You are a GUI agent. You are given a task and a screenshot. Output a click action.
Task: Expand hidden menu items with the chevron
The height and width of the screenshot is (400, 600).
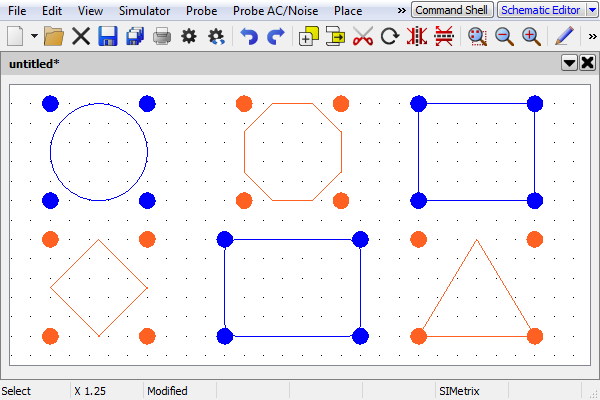pos(401,10)
